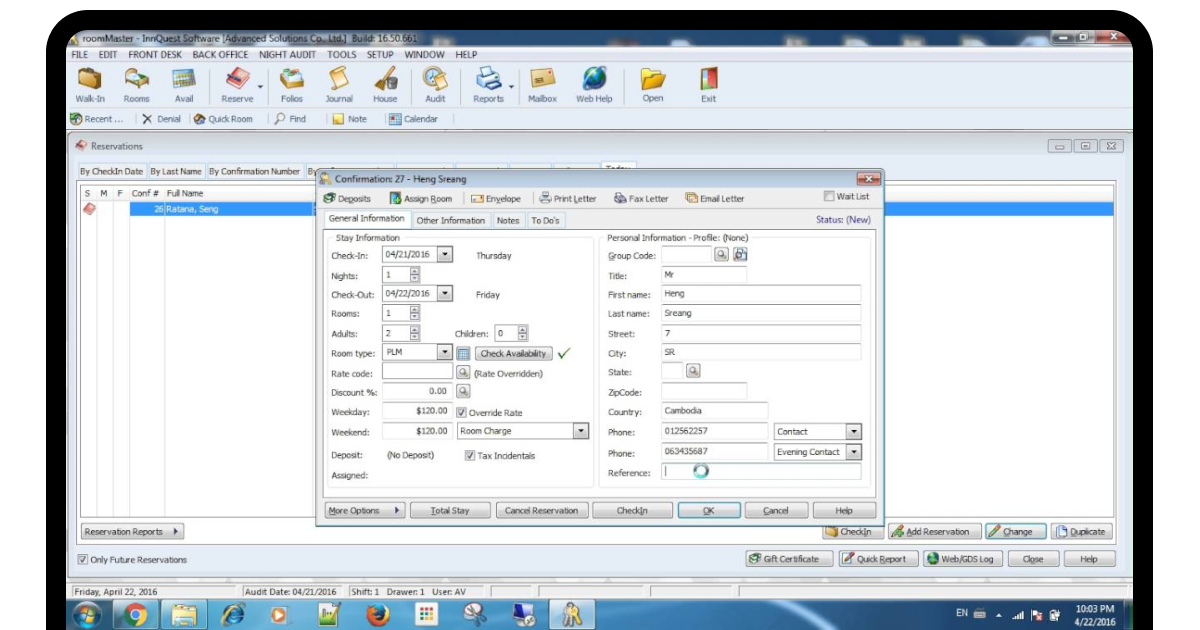This screenshot has height=630, width=1200.
Task: Open the Room Charge dropdown
Action: pos(581,431)
